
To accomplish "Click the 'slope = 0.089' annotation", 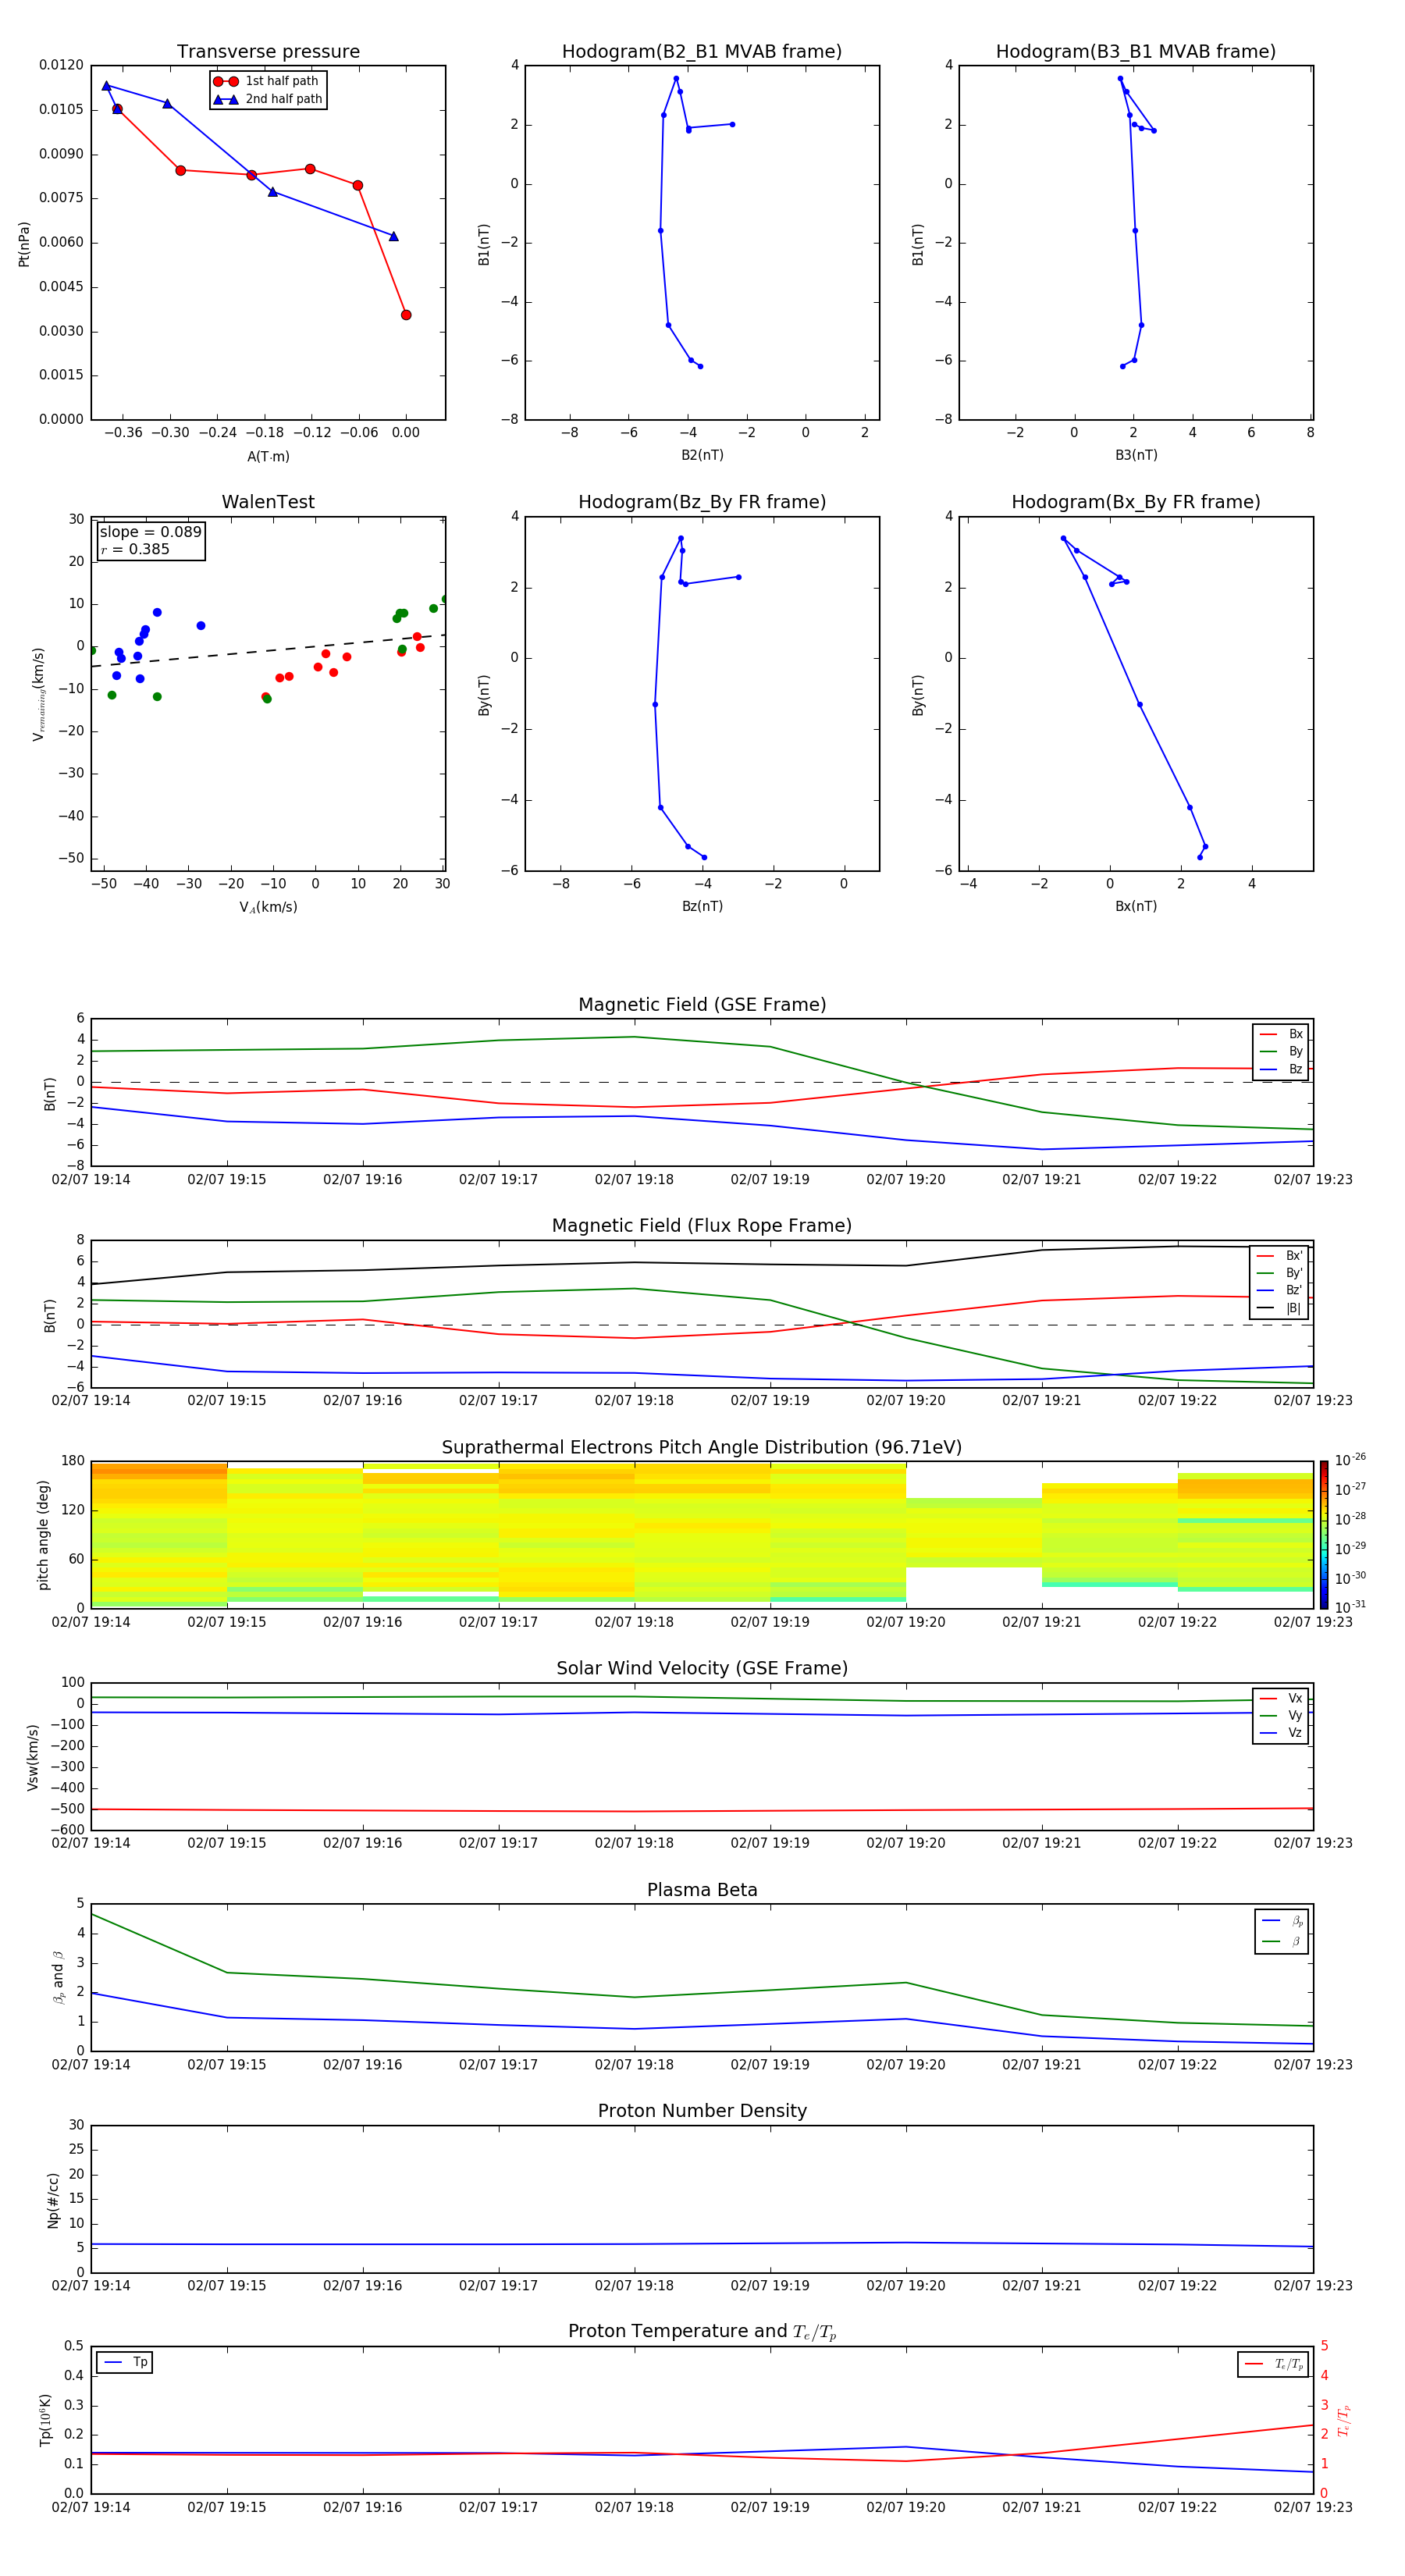I will click(150, 532).
